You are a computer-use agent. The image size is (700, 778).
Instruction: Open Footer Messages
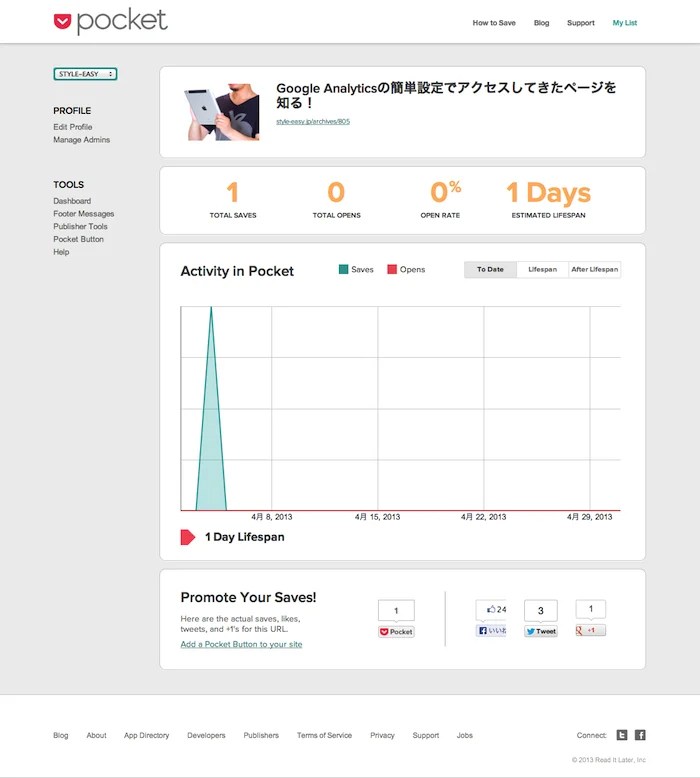83,214
